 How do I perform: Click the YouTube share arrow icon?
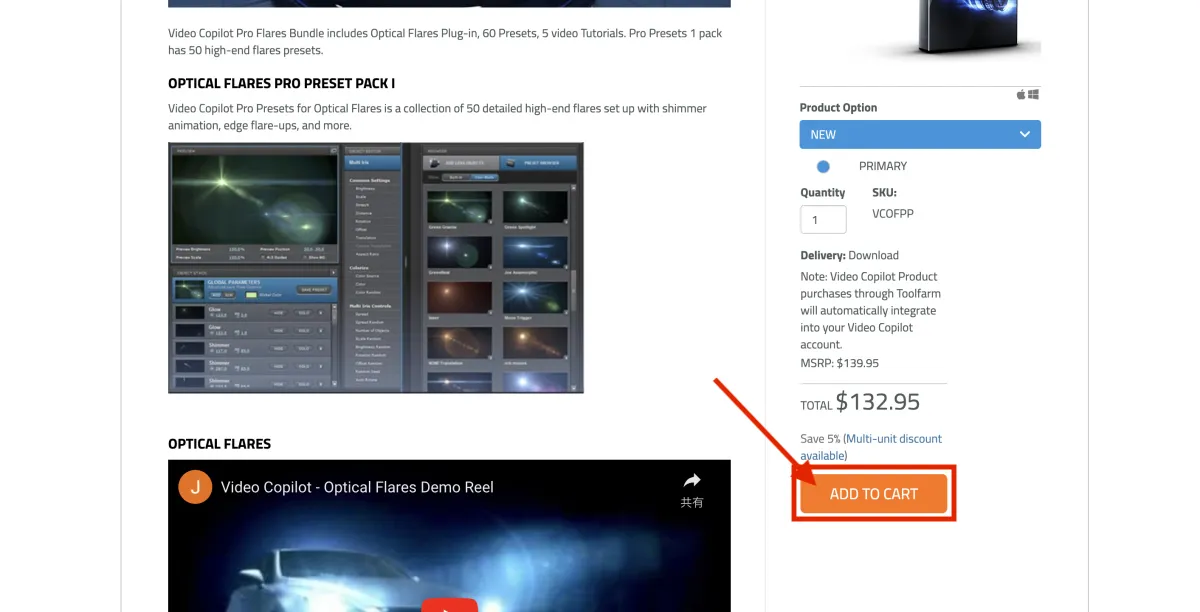(692, 480)
